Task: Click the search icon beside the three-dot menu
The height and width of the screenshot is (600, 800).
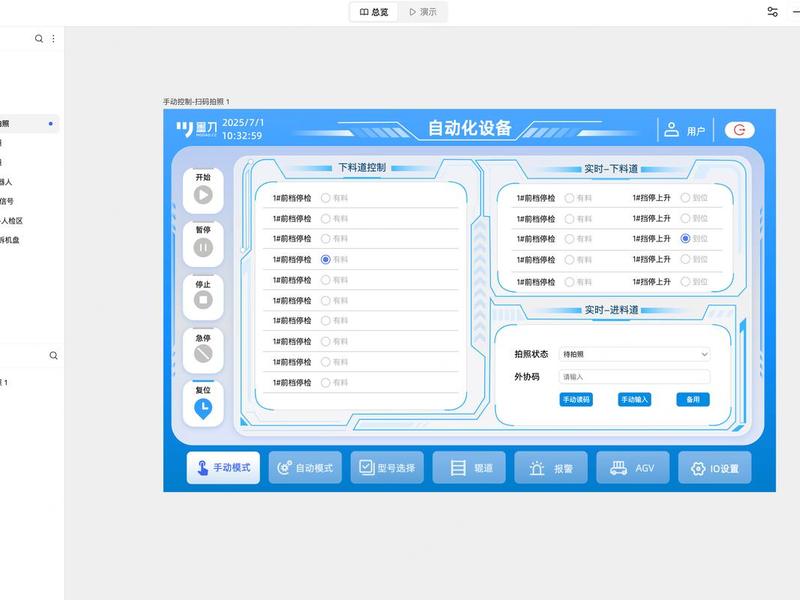Action: [39, 38]
